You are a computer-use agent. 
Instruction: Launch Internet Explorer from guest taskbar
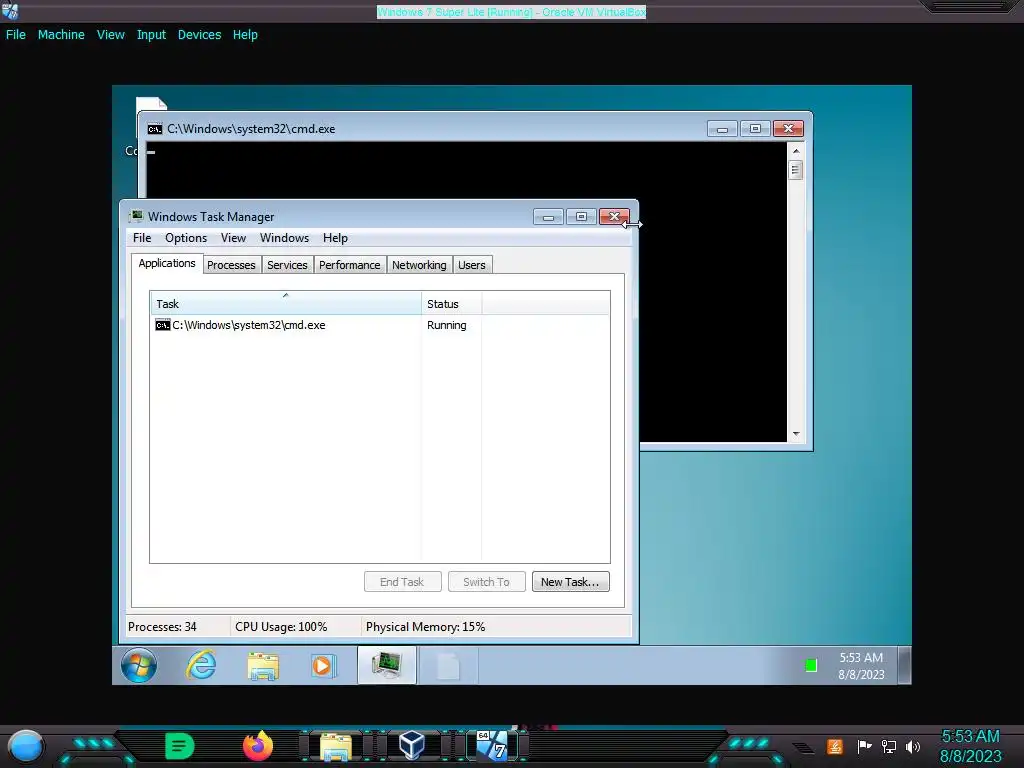[x=200, y=665]
